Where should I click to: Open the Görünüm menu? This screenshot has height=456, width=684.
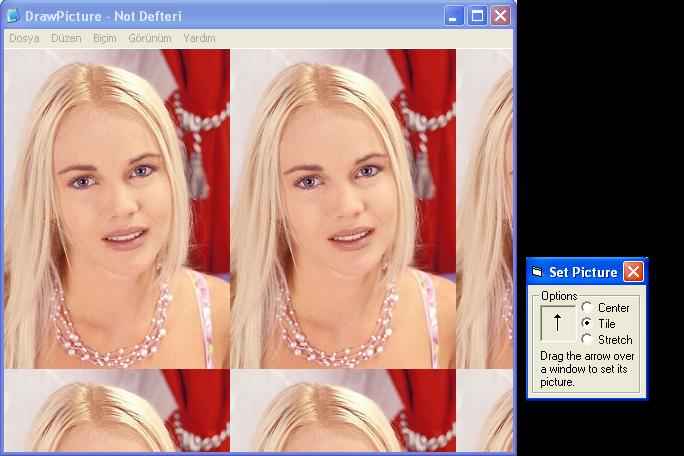[150, 38]
